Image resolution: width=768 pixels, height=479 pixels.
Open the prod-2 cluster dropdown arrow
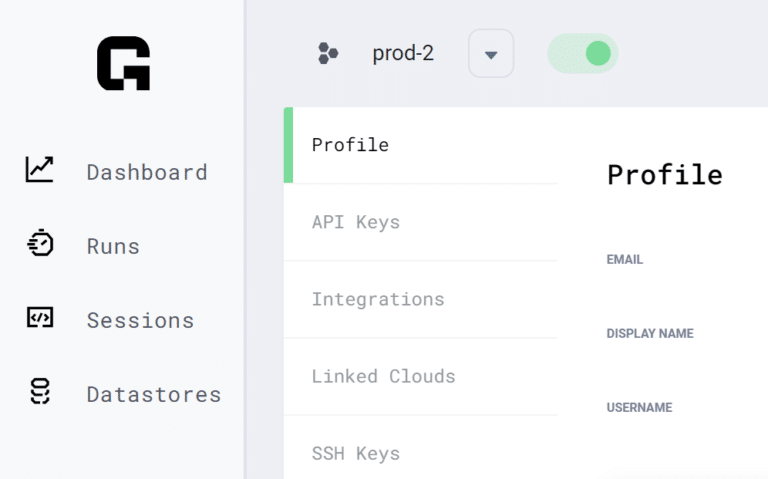click(x=491, y=54)
